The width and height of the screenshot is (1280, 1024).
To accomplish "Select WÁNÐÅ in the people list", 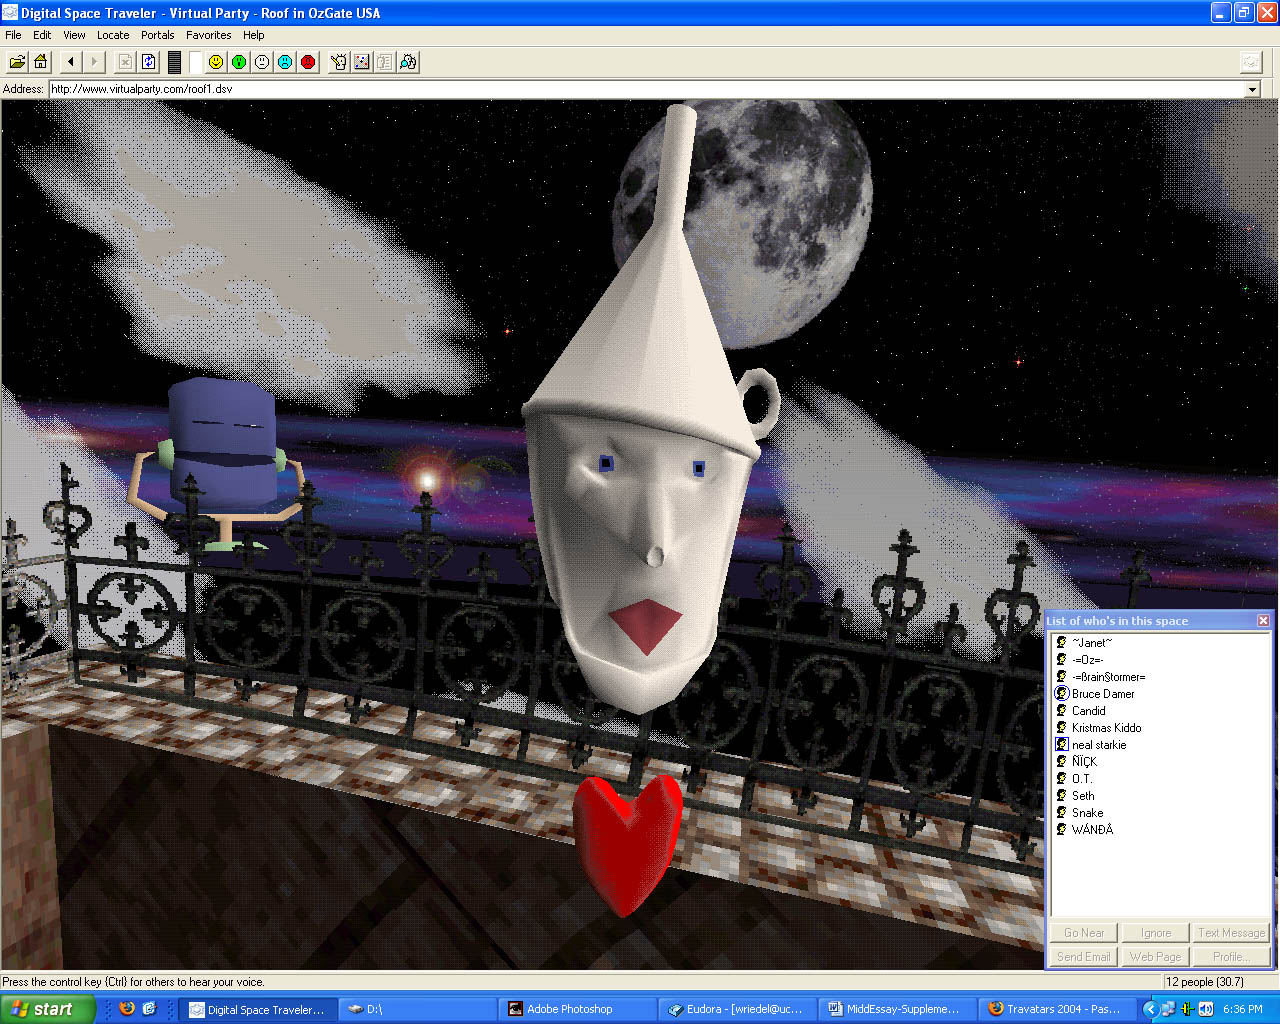I will tap(1092, 830).
